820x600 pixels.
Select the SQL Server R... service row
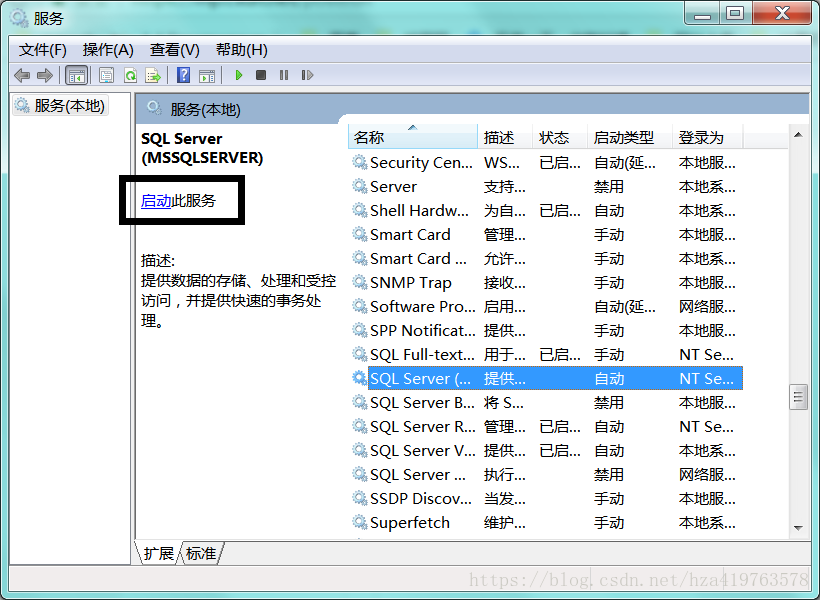pos(545,426)
